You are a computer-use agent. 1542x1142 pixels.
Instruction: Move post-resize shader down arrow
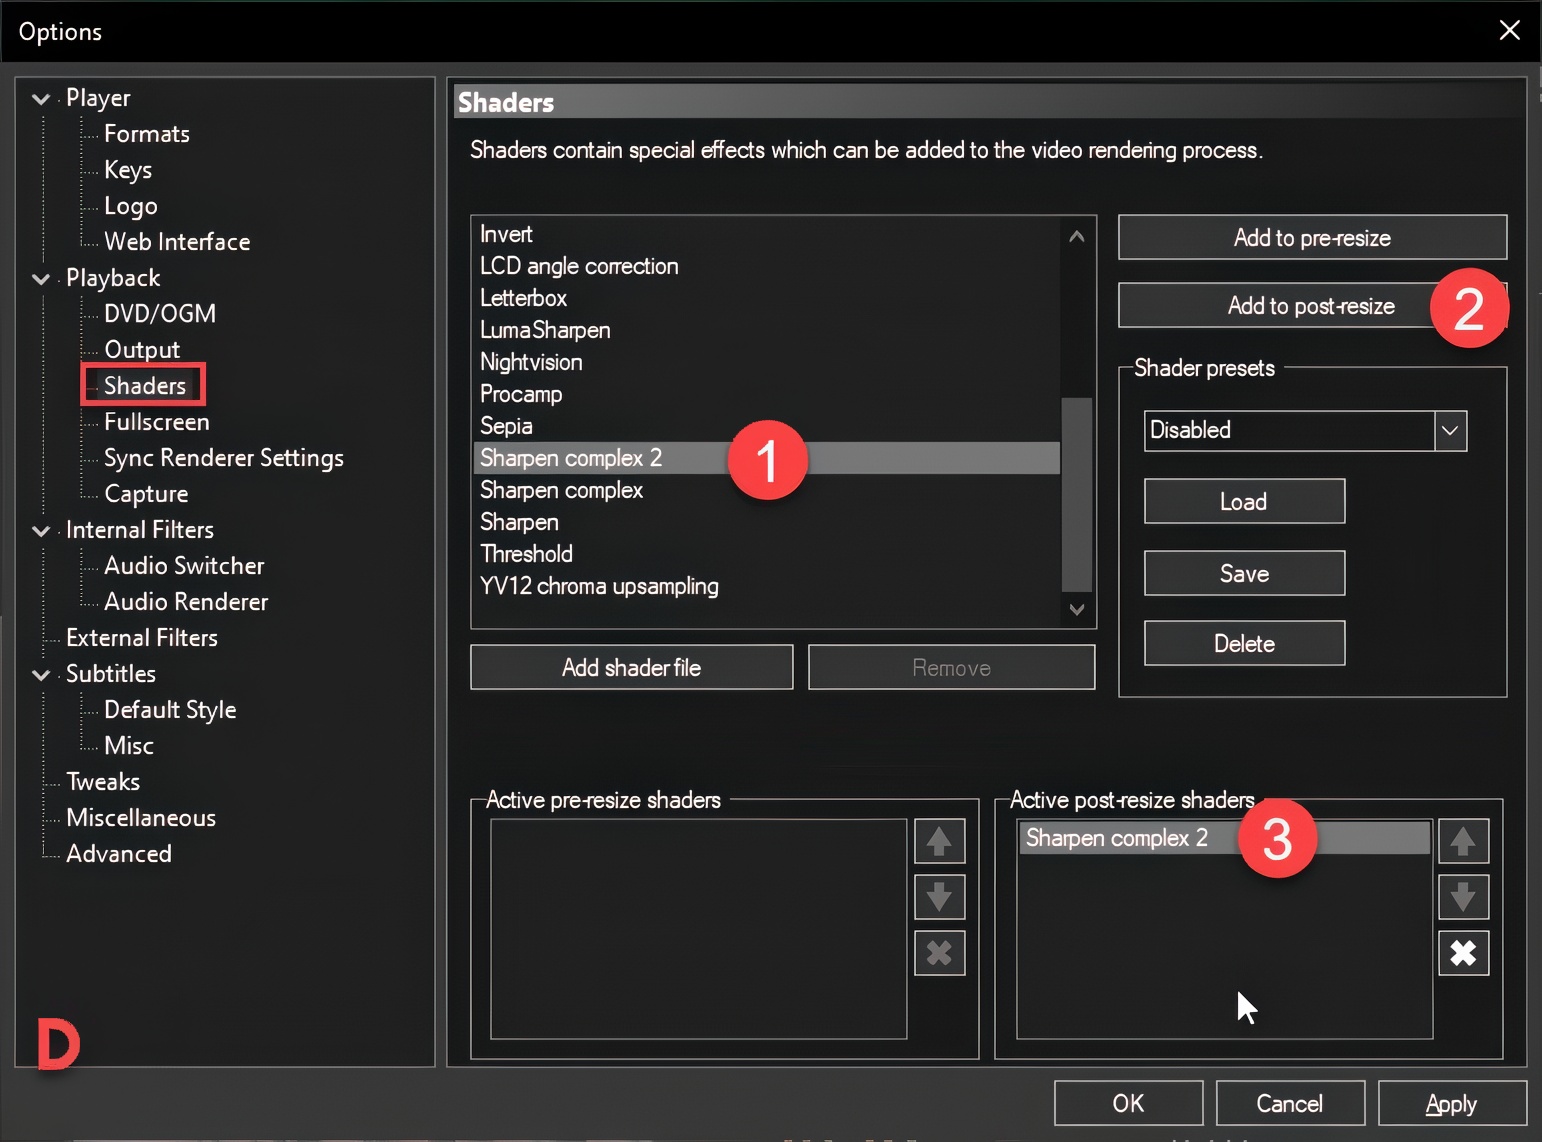point(1463,897)
